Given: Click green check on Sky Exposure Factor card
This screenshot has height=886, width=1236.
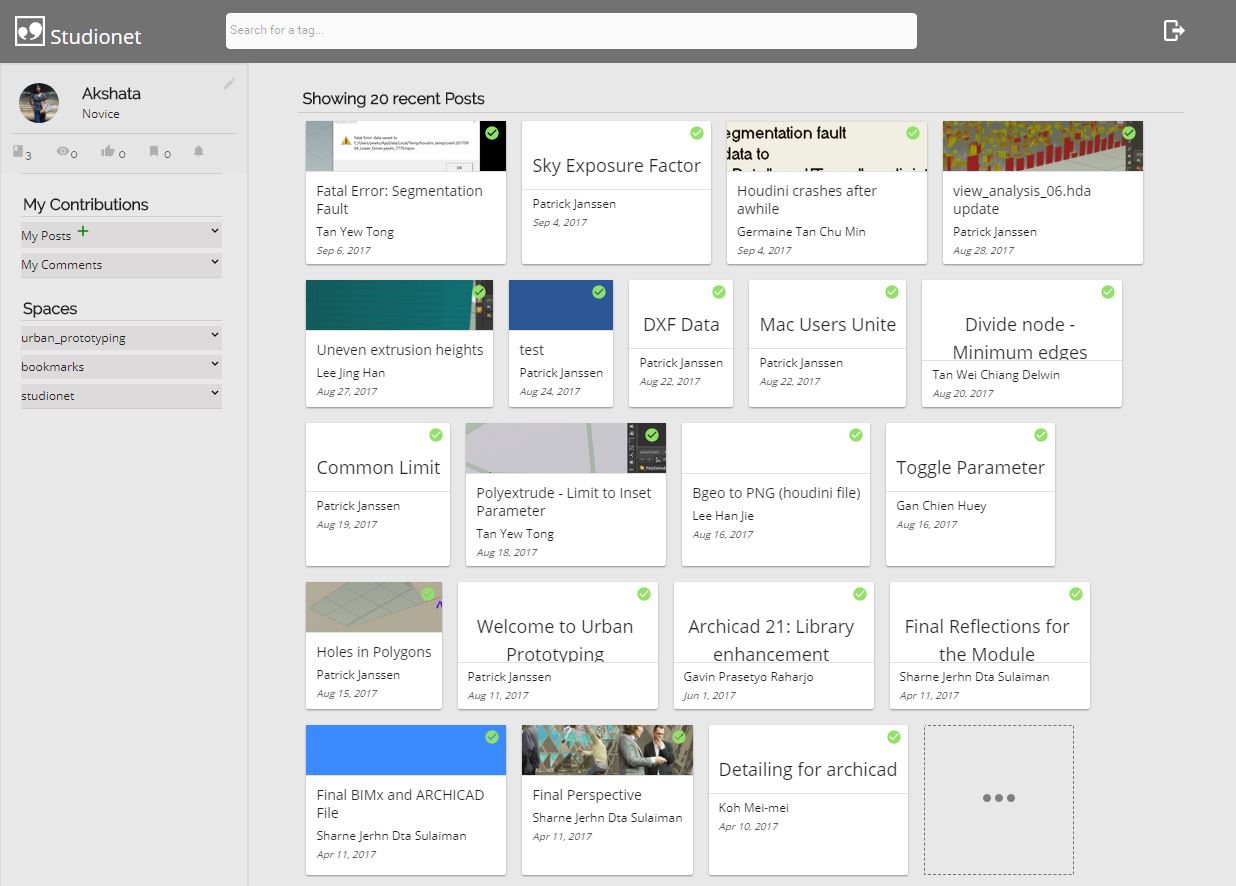Looking at the screenshot, I should [x=697, y=133].
